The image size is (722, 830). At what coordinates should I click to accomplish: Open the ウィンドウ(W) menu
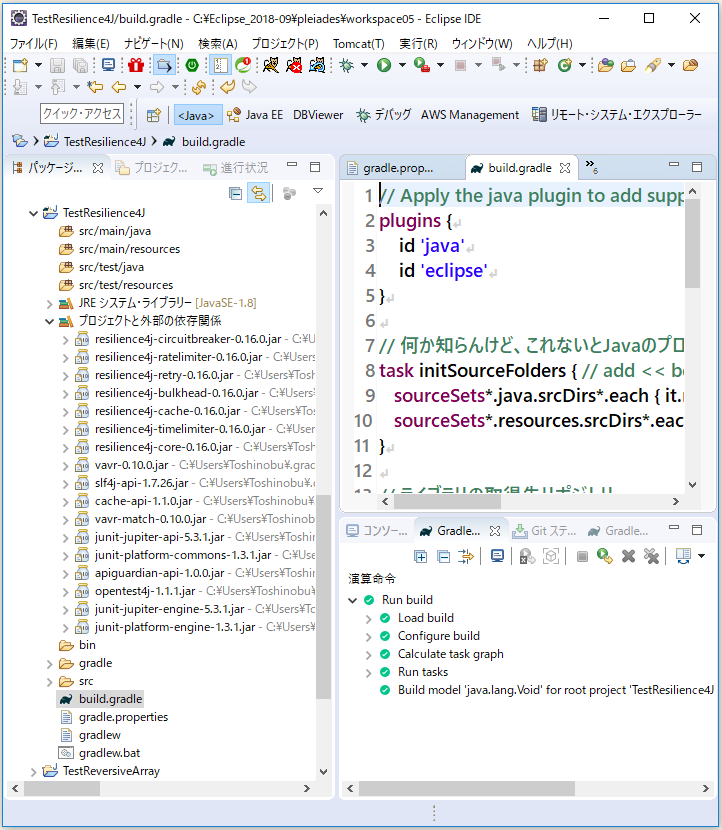482,43
